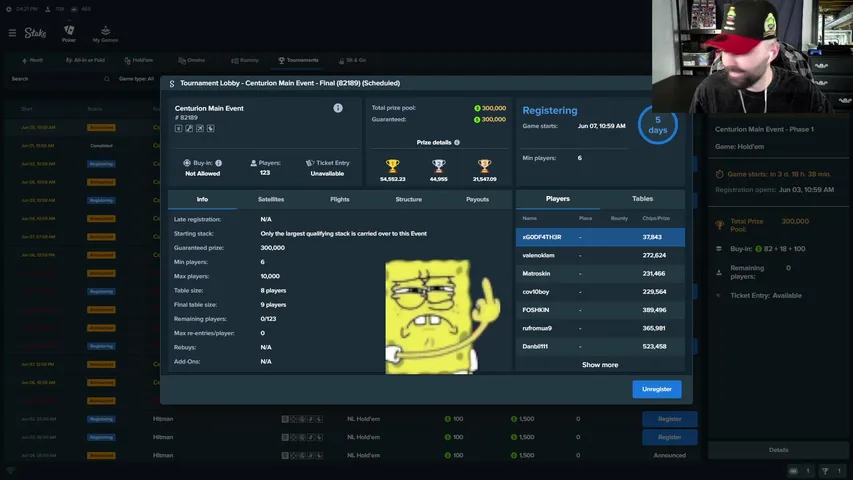Click the Buy-in info icon
Viewport: 853px width, 480px height.
[219, 163]
